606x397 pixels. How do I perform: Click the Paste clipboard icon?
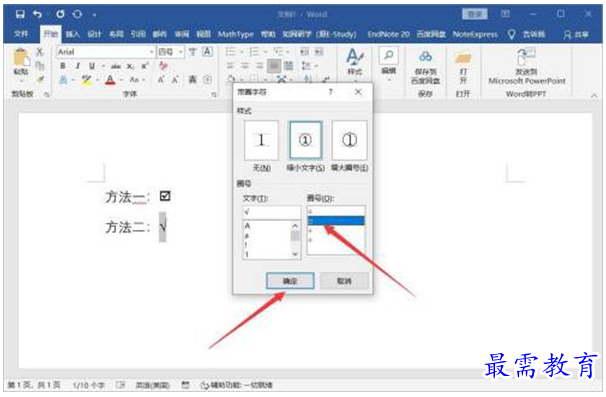tap(21, 58)
